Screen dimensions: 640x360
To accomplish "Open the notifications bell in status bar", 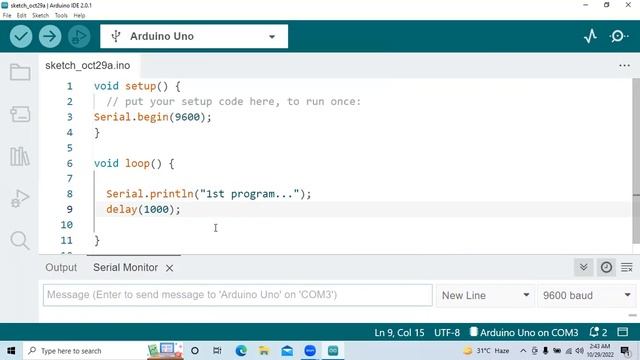I will pyautogui.click(x=598, y=332).
